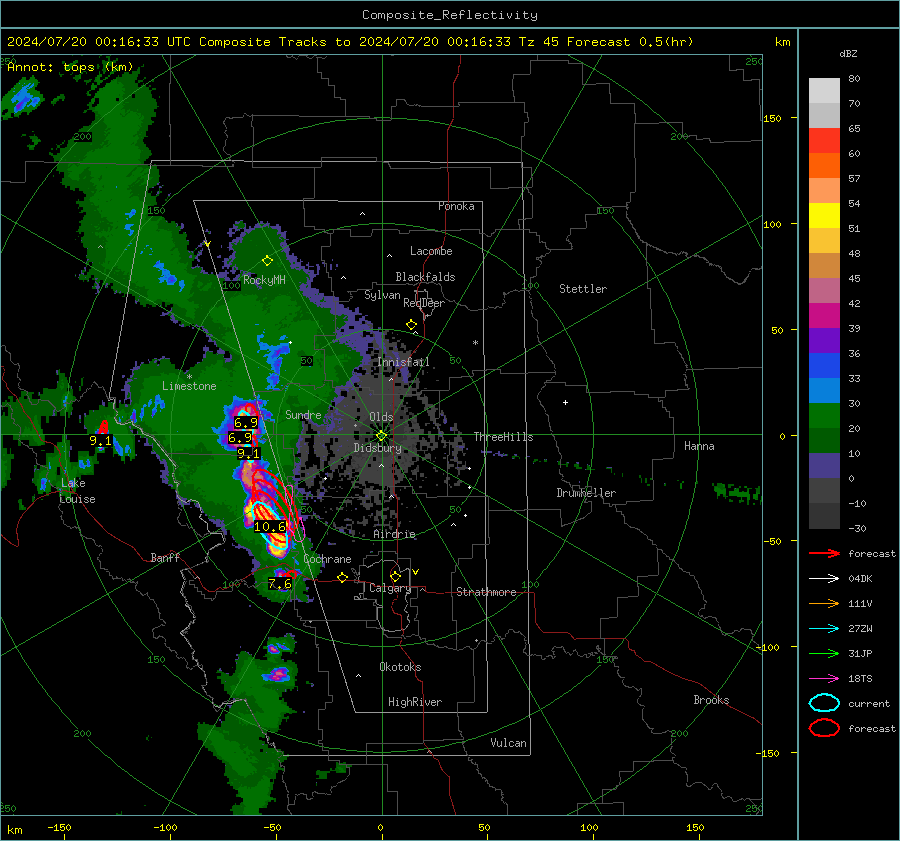The width and height of the screenshot is (900, 841).
Task: Click the Drumheller label
Action: tap(586, 493)
